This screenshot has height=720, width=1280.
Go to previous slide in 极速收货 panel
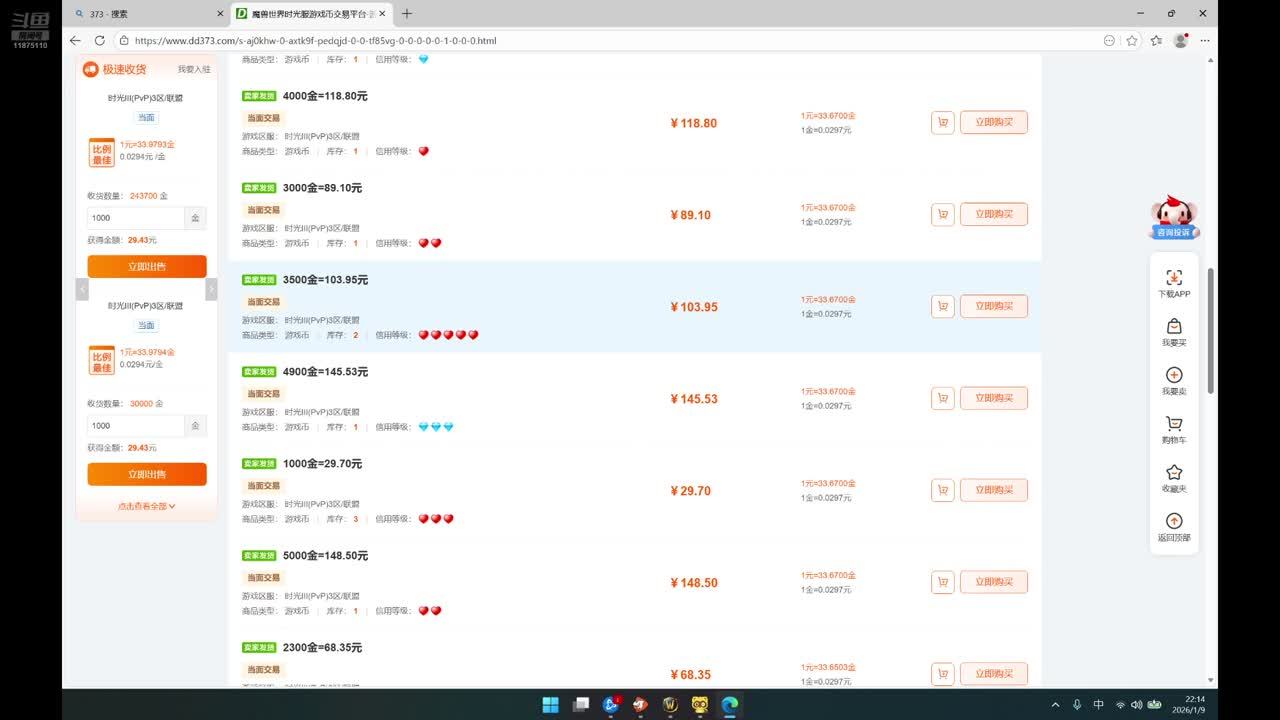[x=82, y=289]
